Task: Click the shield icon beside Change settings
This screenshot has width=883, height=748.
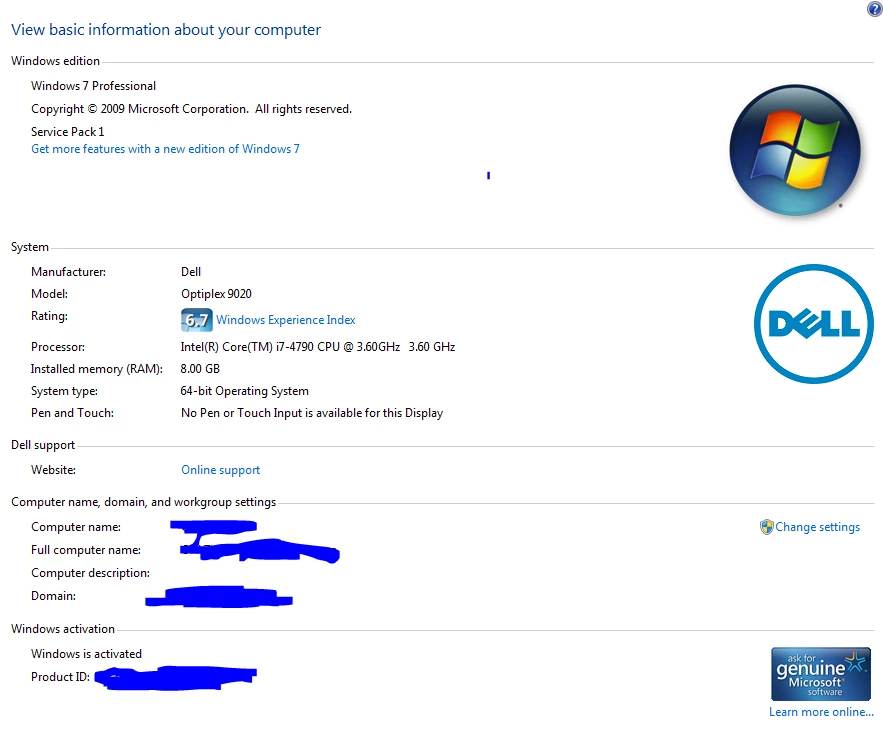Action: tap(766, 527)
